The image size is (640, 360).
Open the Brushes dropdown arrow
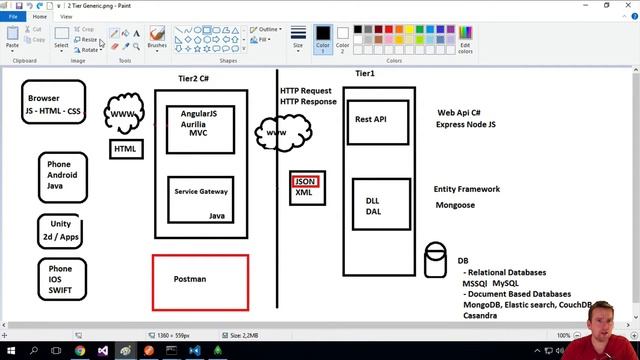point(157,51)
